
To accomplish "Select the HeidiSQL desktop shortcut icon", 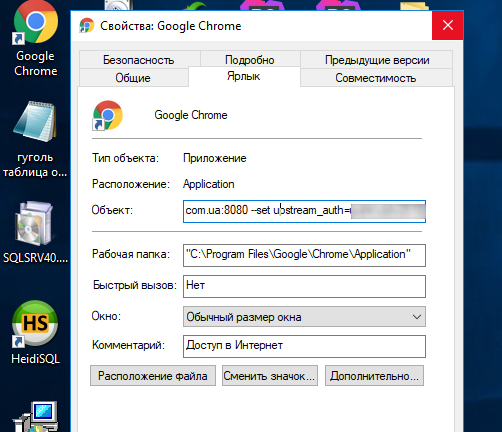I will (x=35, y=323).
